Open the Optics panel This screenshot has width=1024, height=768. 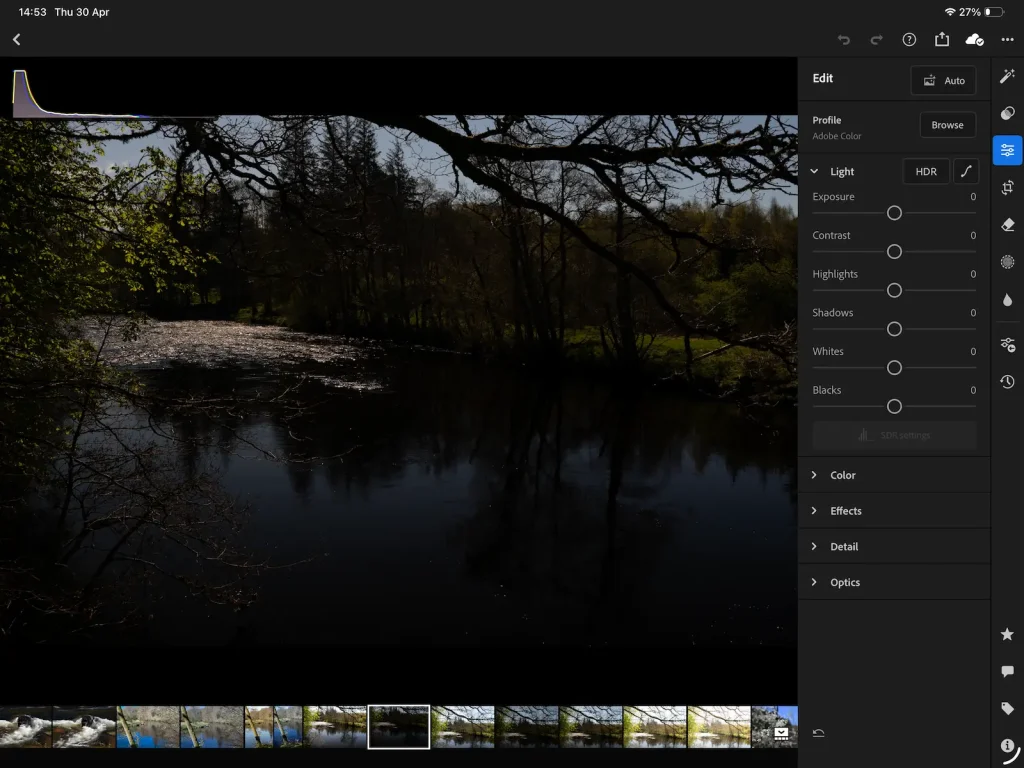pyautogui.click(x=845, y=582)
